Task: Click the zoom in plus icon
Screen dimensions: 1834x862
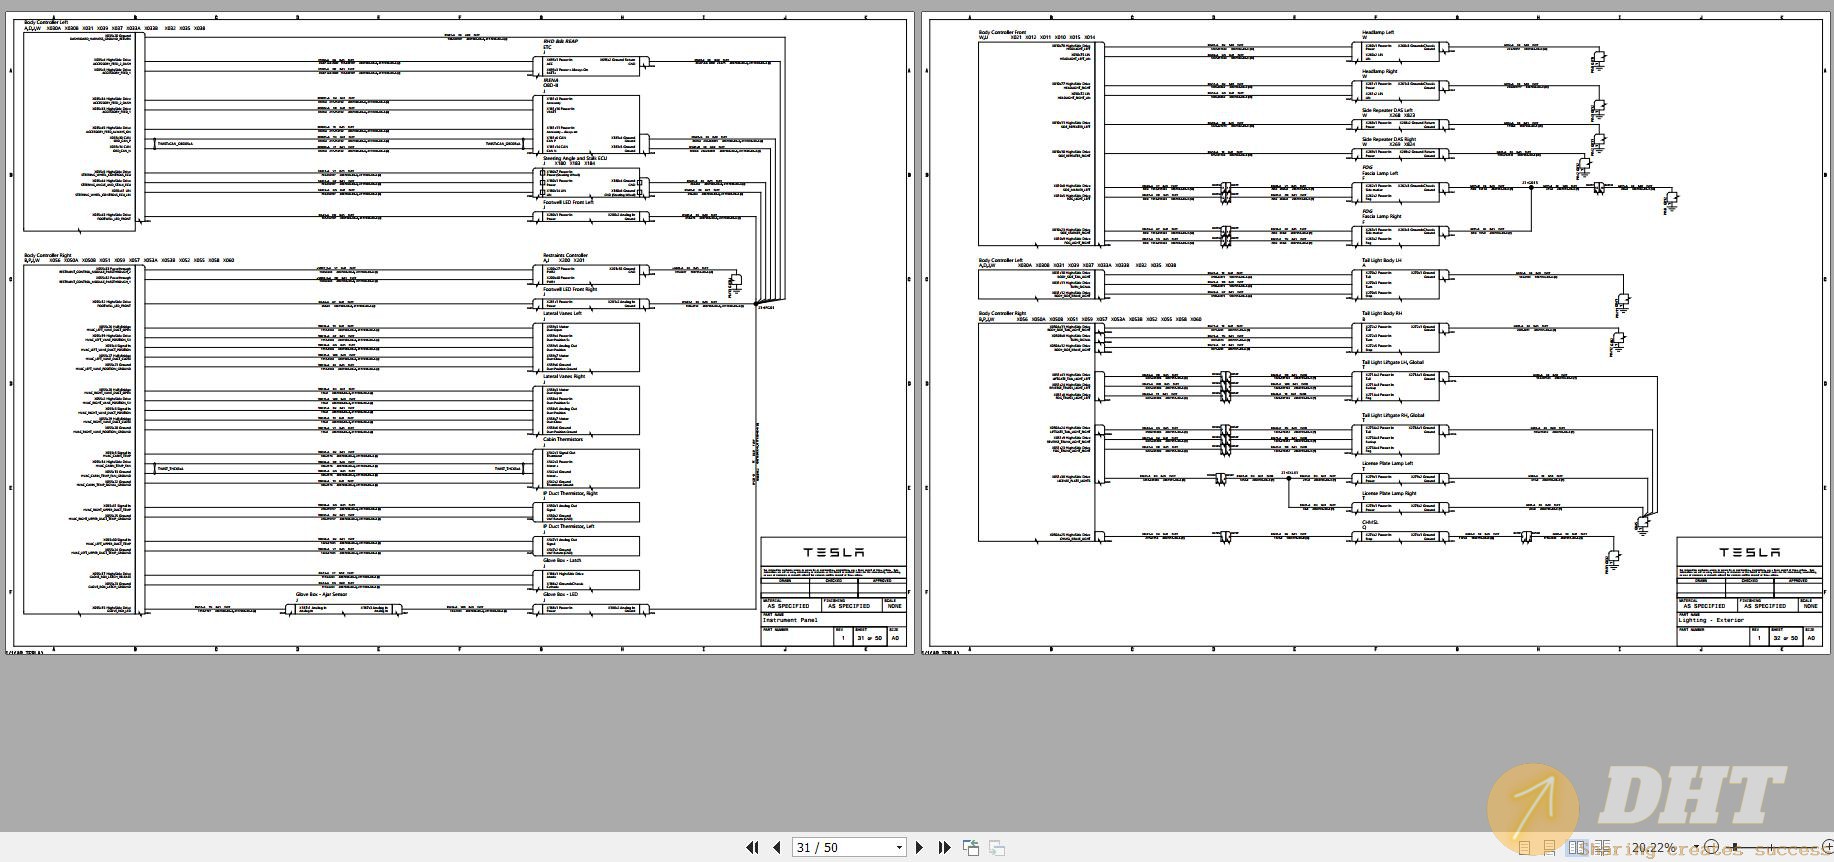Action: 1826,847
